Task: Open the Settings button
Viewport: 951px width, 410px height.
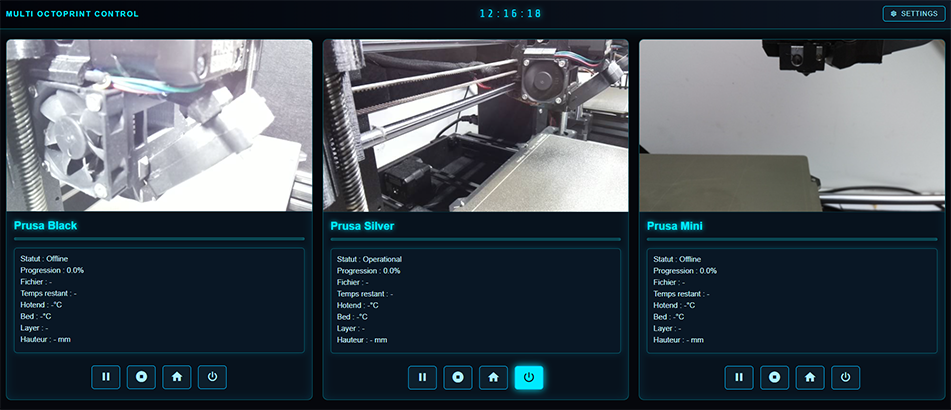Action: pos(914,13)
